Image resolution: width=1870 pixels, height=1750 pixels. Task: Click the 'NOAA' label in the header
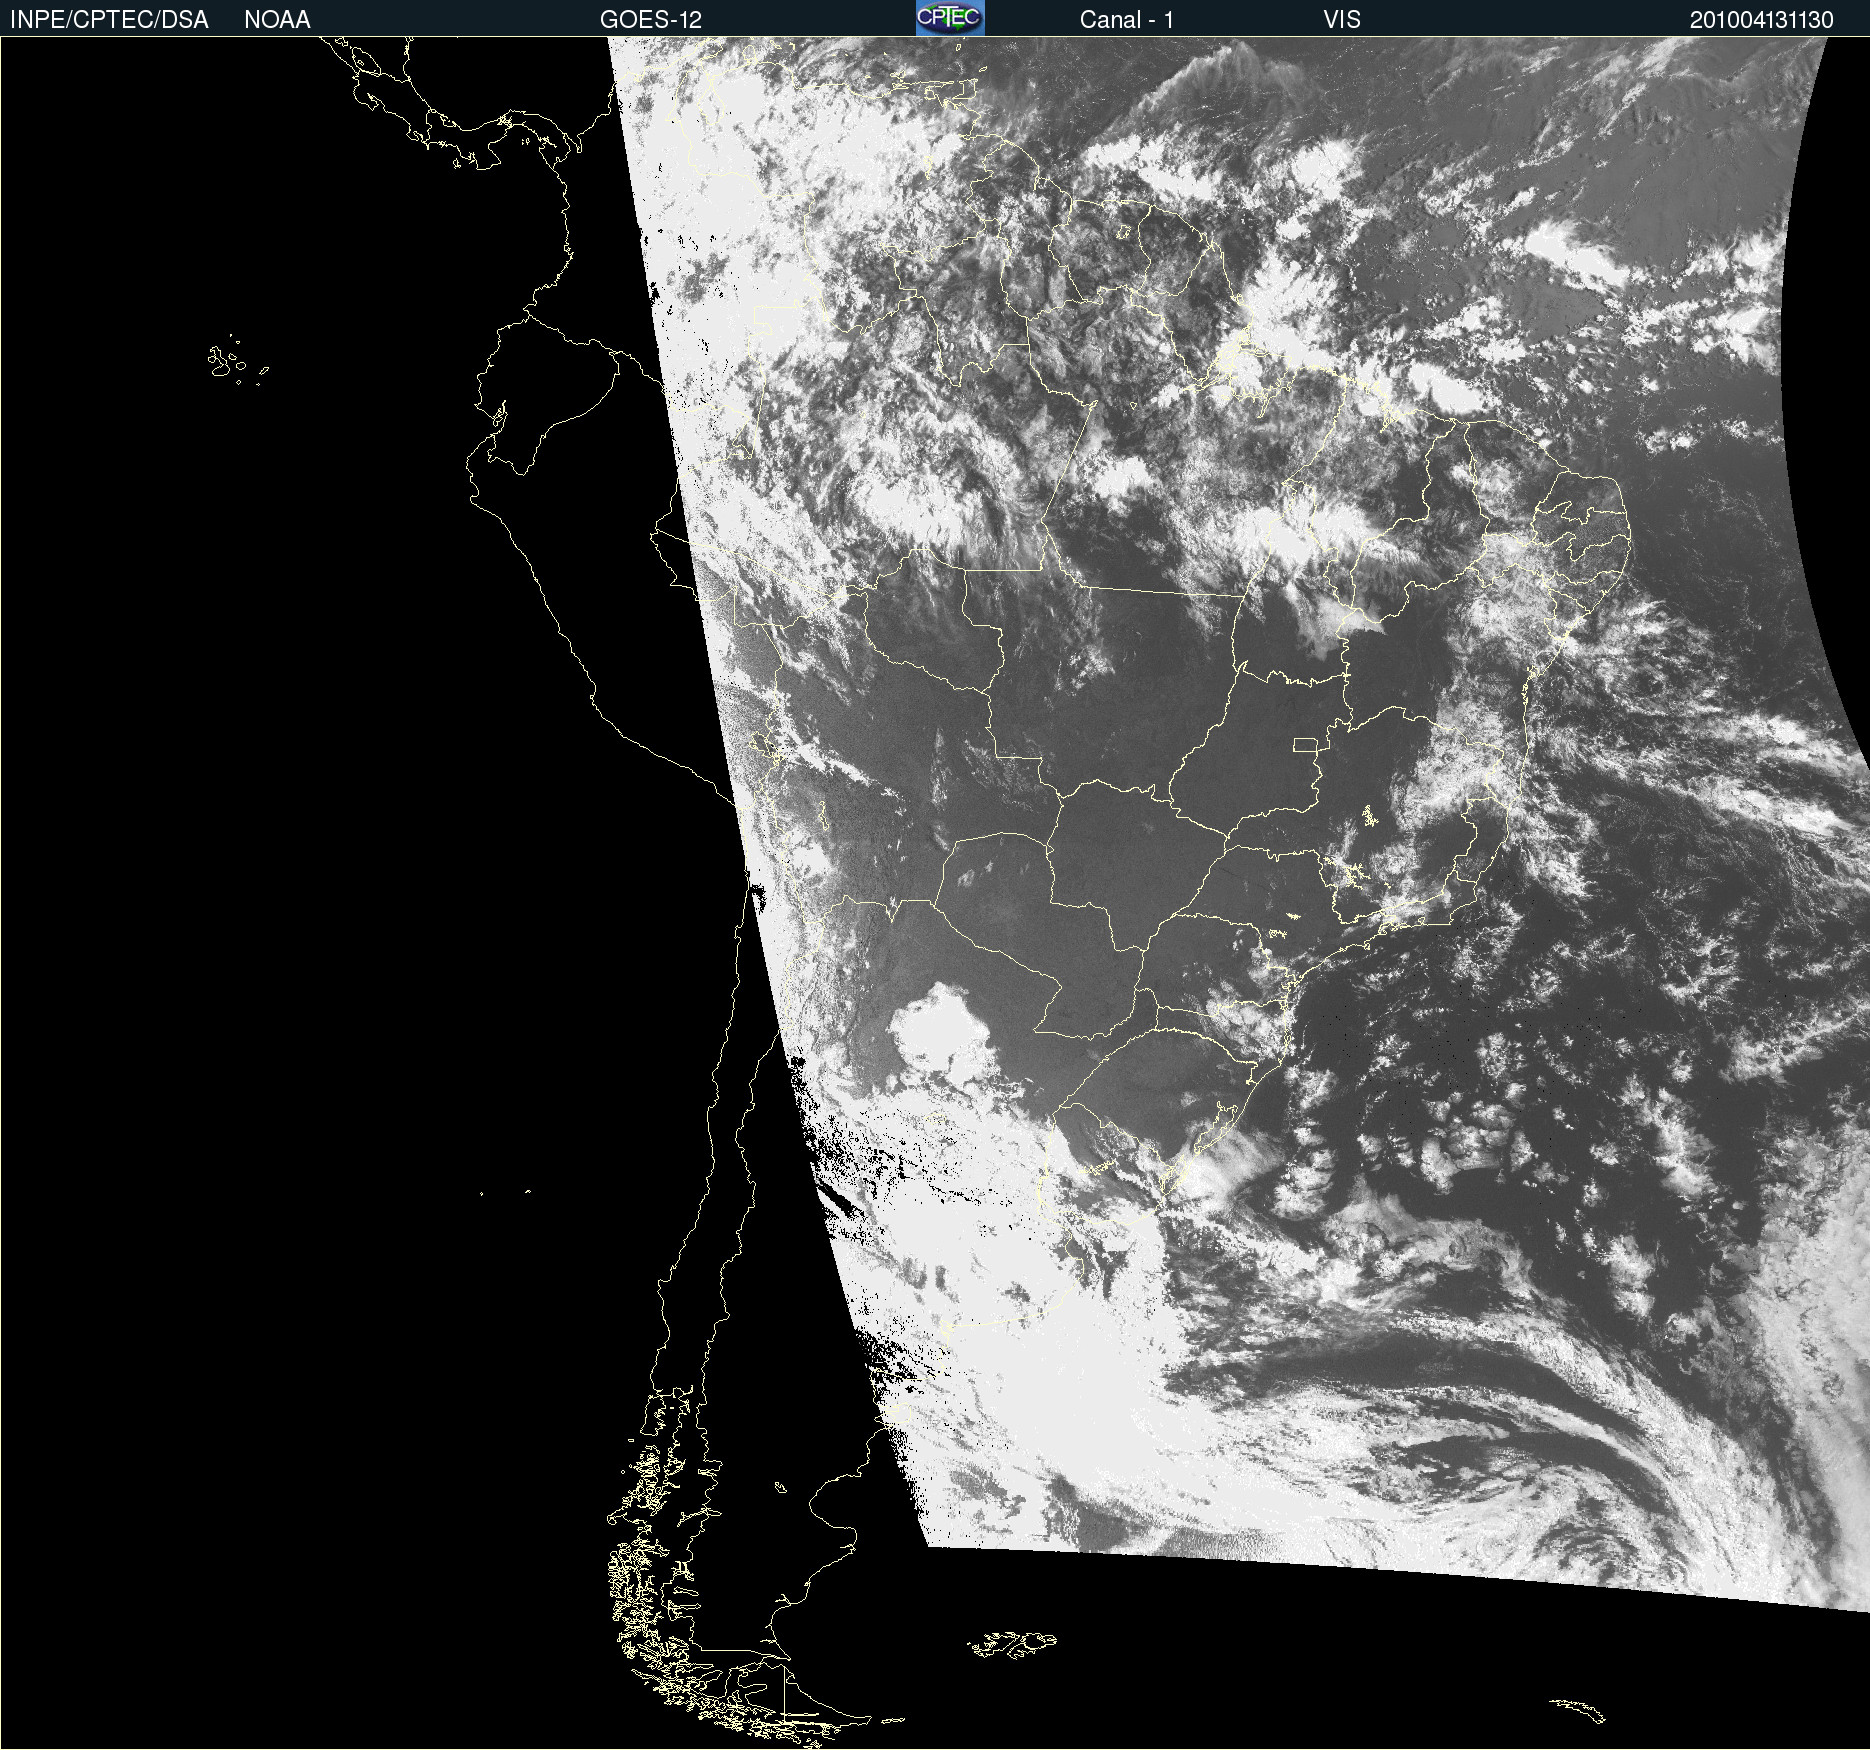(x=277, y=20)
